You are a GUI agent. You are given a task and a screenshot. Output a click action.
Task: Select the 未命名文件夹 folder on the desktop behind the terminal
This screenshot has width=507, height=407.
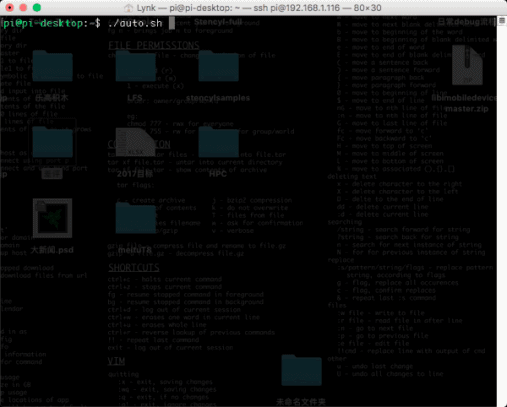pyautogui.click(x=301, y=371)
